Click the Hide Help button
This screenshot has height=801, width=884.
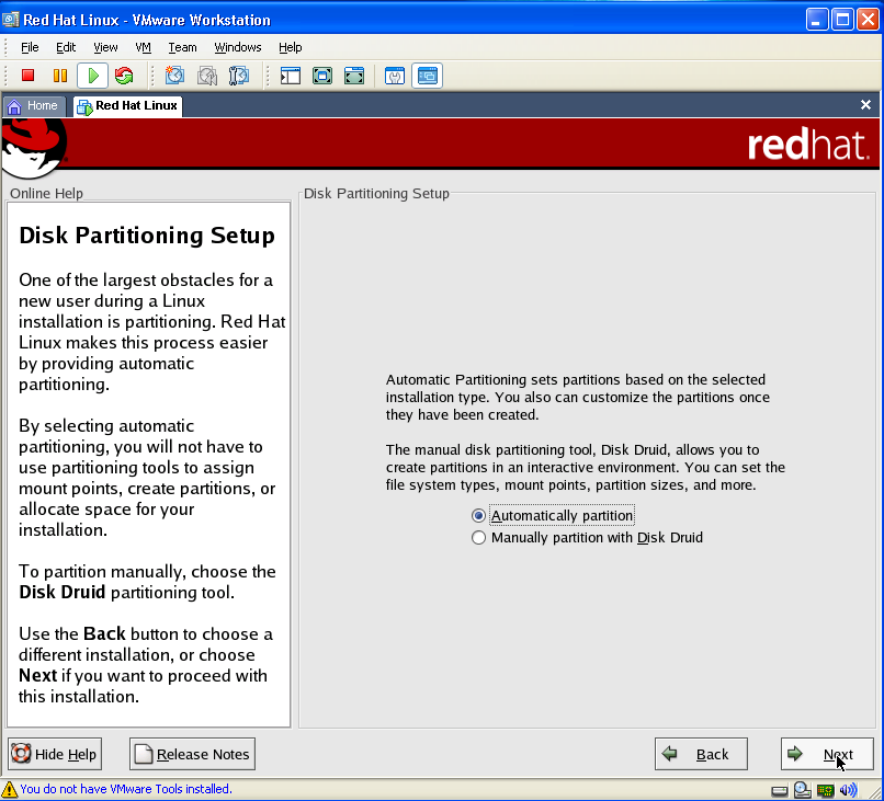coord(55,754)
